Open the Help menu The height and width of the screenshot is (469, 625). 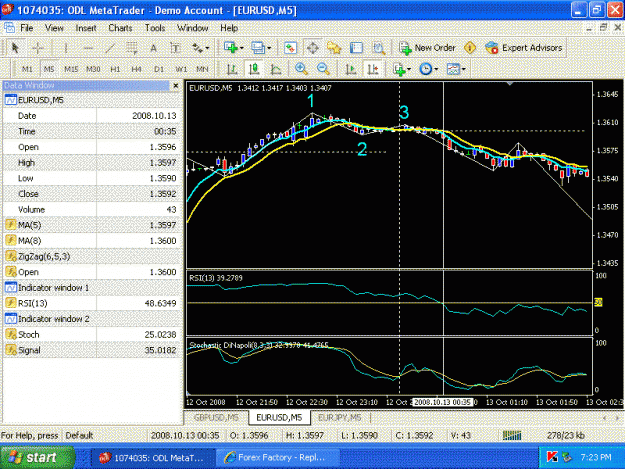[x=229, y=28]
